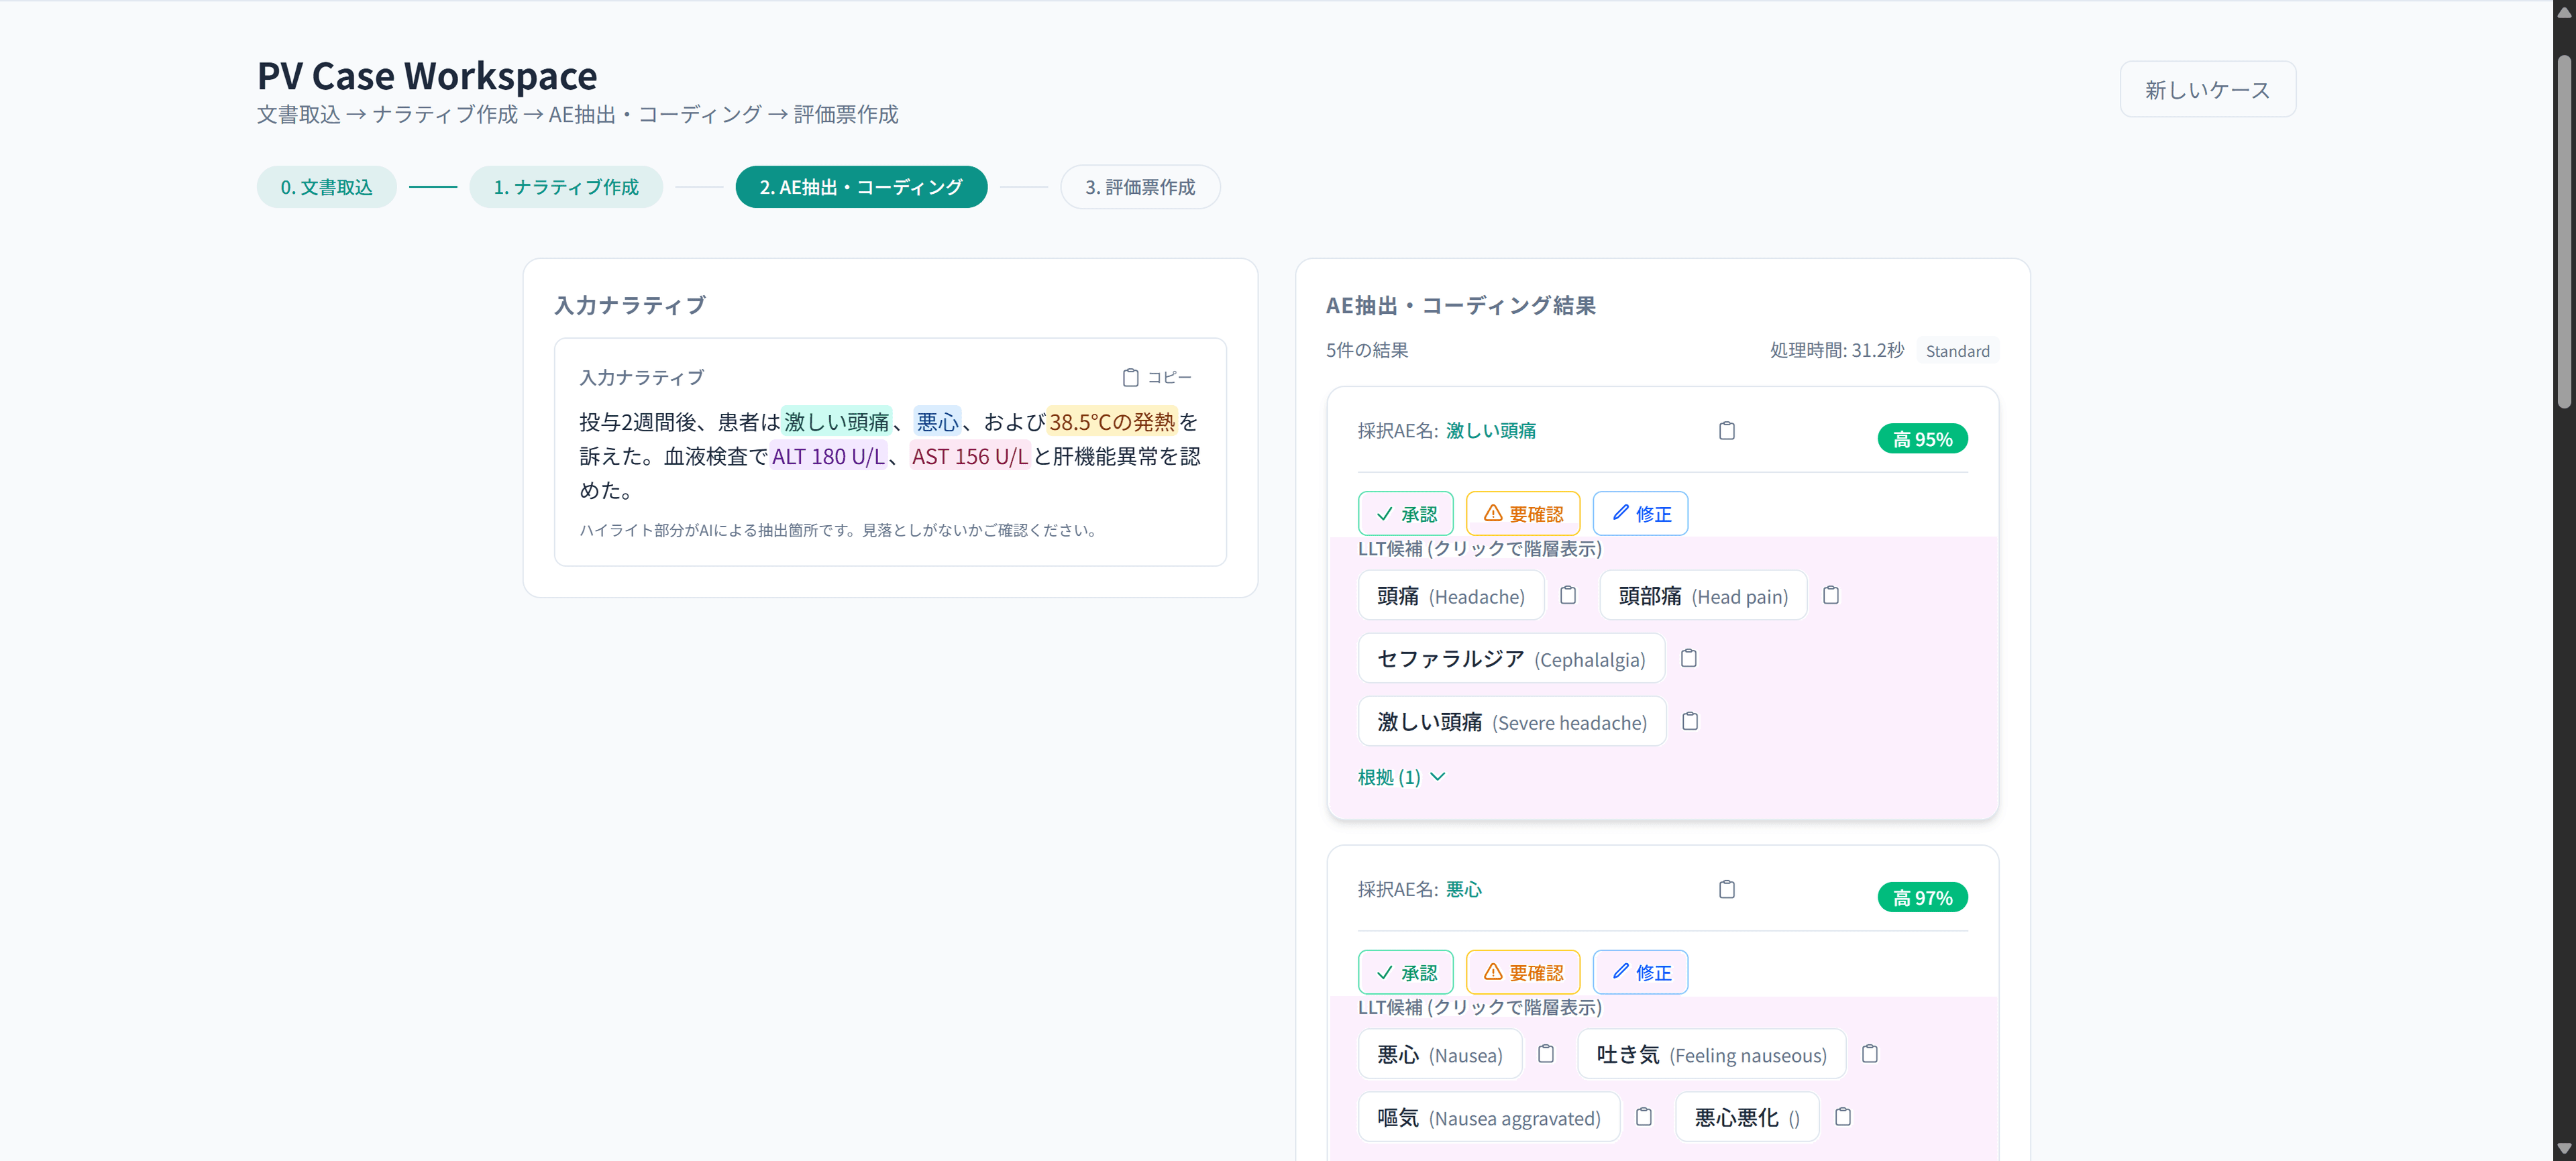
Task: Copy the 悪心悪化 LLT candidate
Action: (1843, 1117)
